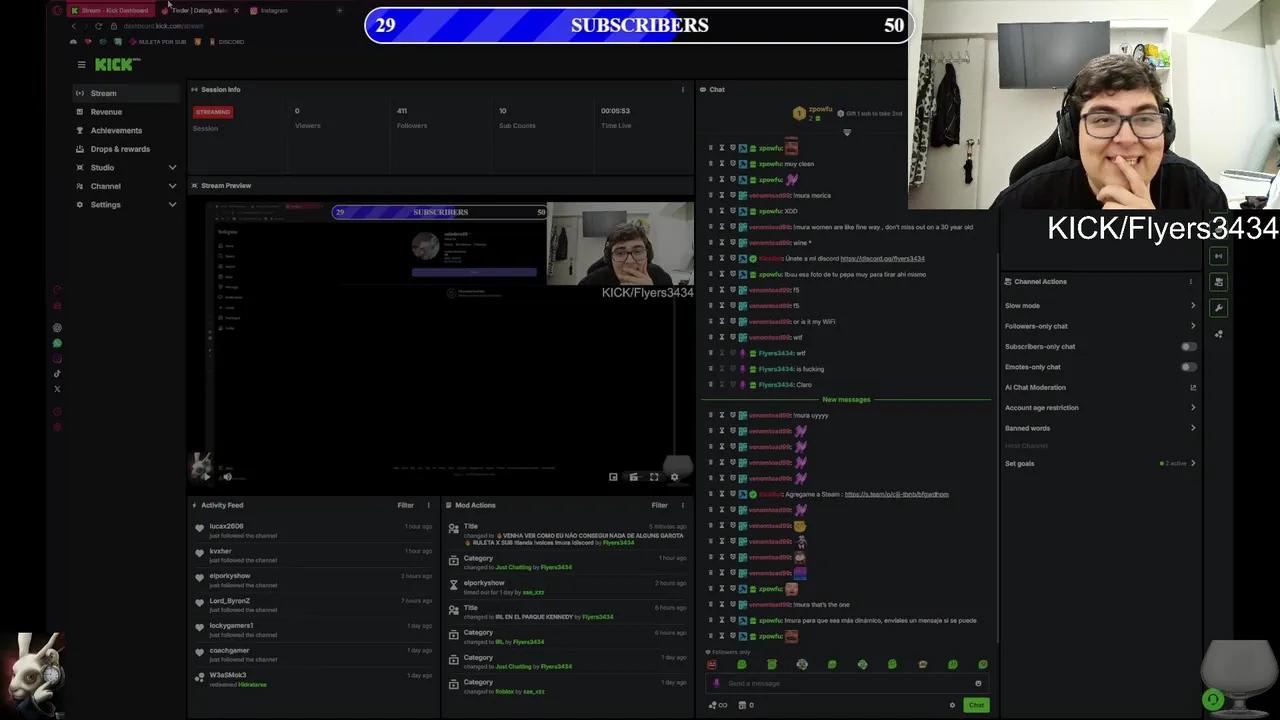Toggle Emotes-only chat switch
The image size is (1280, 720).
(1188, 367)
